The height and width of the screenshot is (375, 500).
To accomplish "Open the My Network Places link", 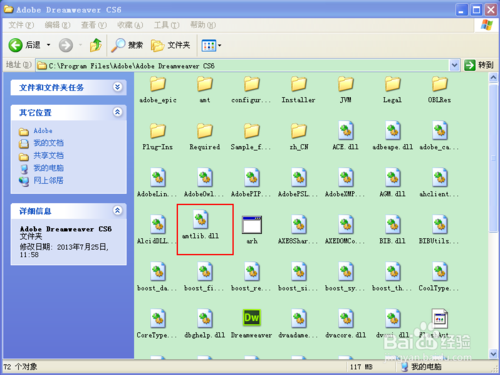I will pyautogui.click(x=48, y=181).
